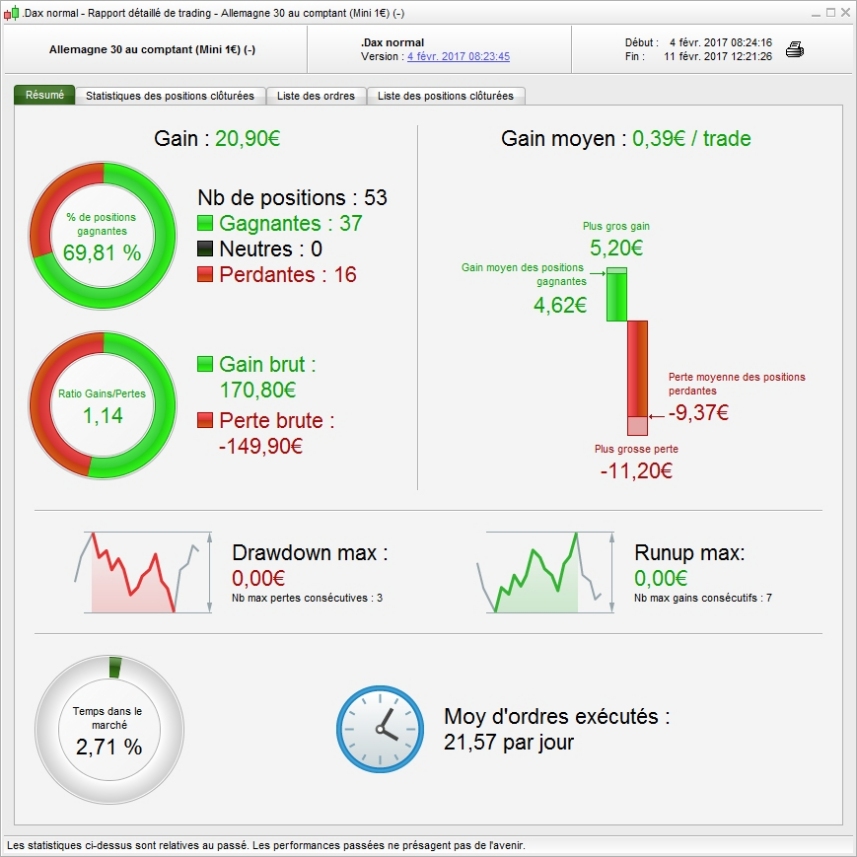Click the Drawdown max red chart thumbnail
857x857 pixels.
(143, 572)
